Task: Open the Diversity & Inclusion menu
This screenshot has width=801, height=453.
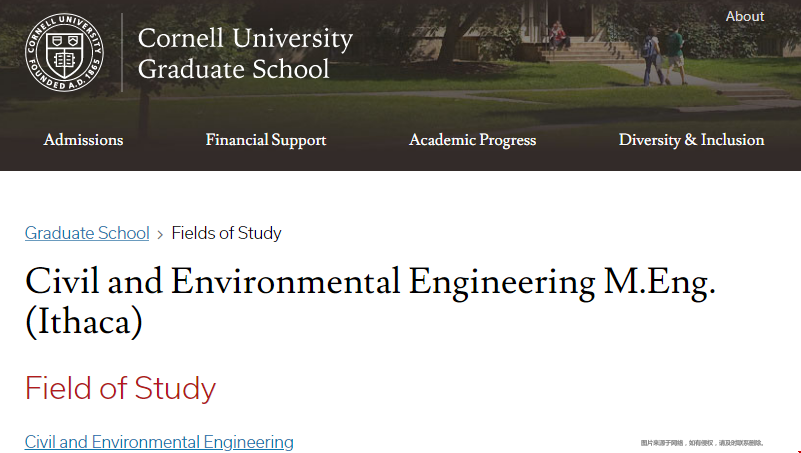Action: tap(691, 140)
